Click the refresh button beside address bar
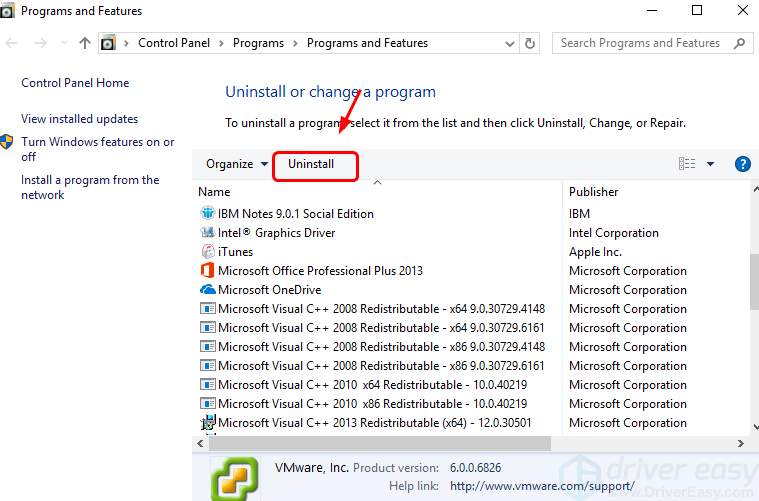 (x=530, y=44)
